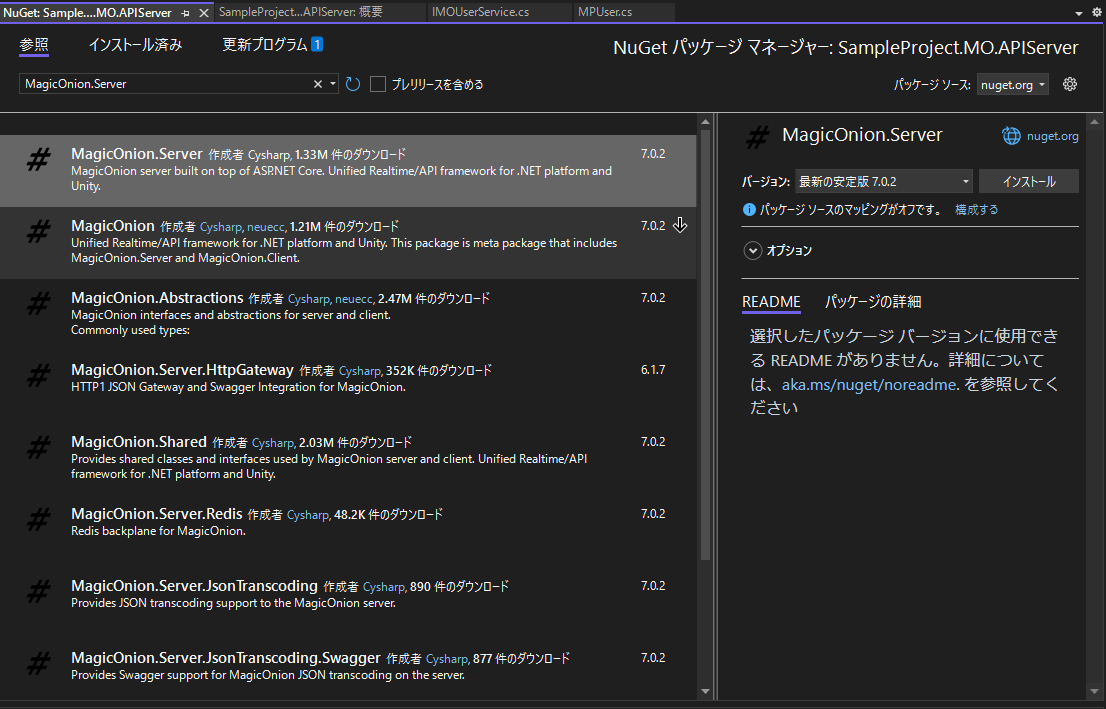Open the search box history dropdown
1106x709 pixels.
[x=333, y=84]
